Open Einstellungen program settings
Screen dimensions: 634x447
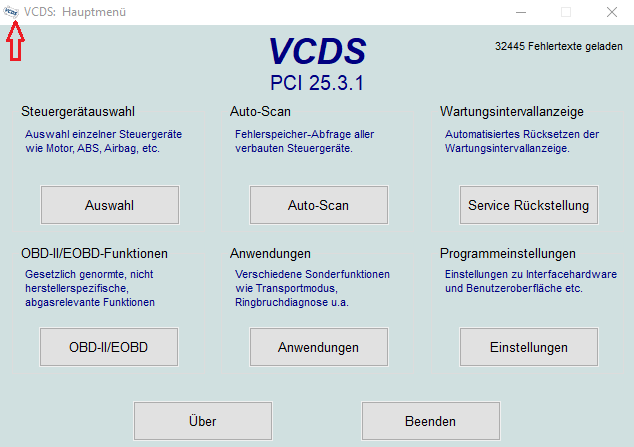pyautogui.click(x=528, y=347)
